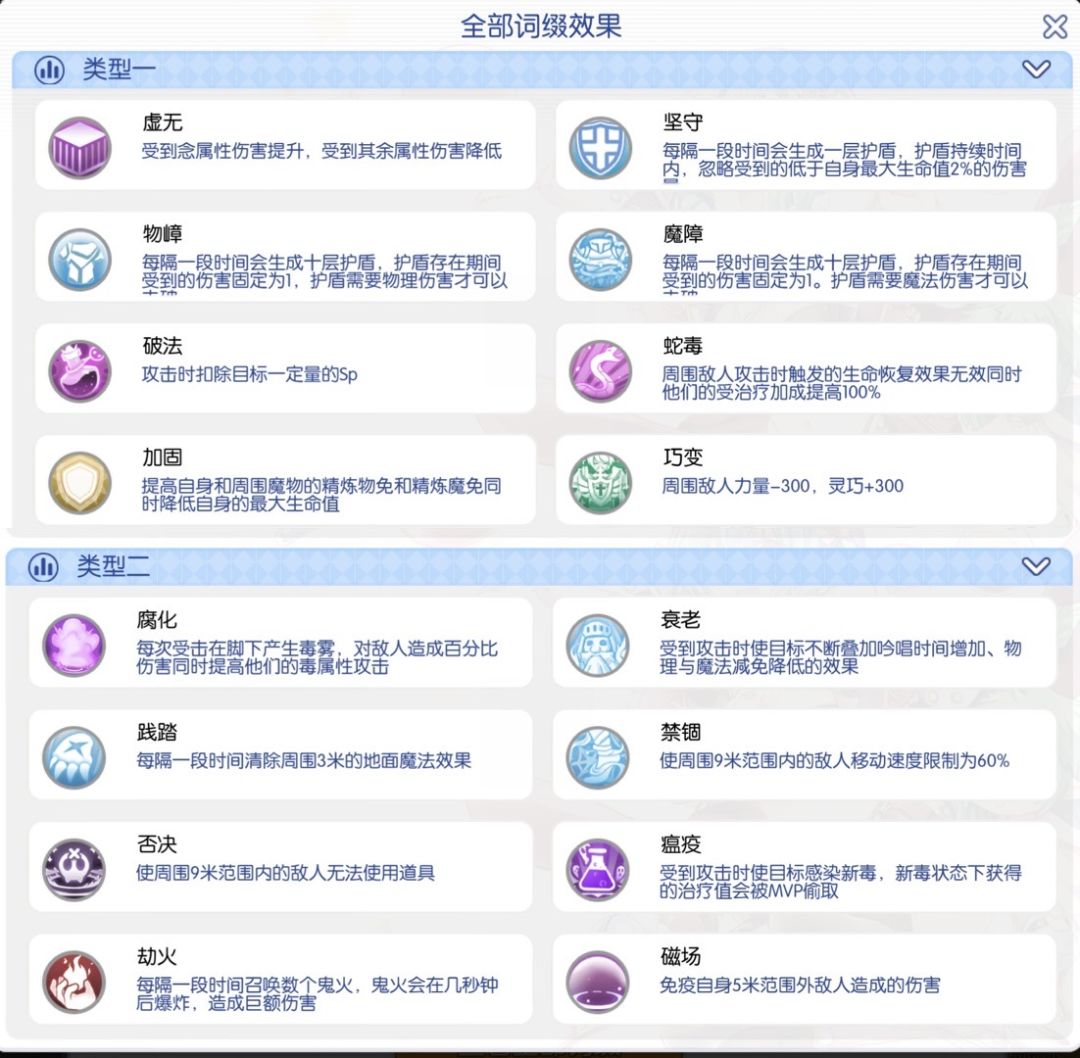Click the 磁场 affix name
Viewport: 1080px width, 1058px height.
pos(680,957)
